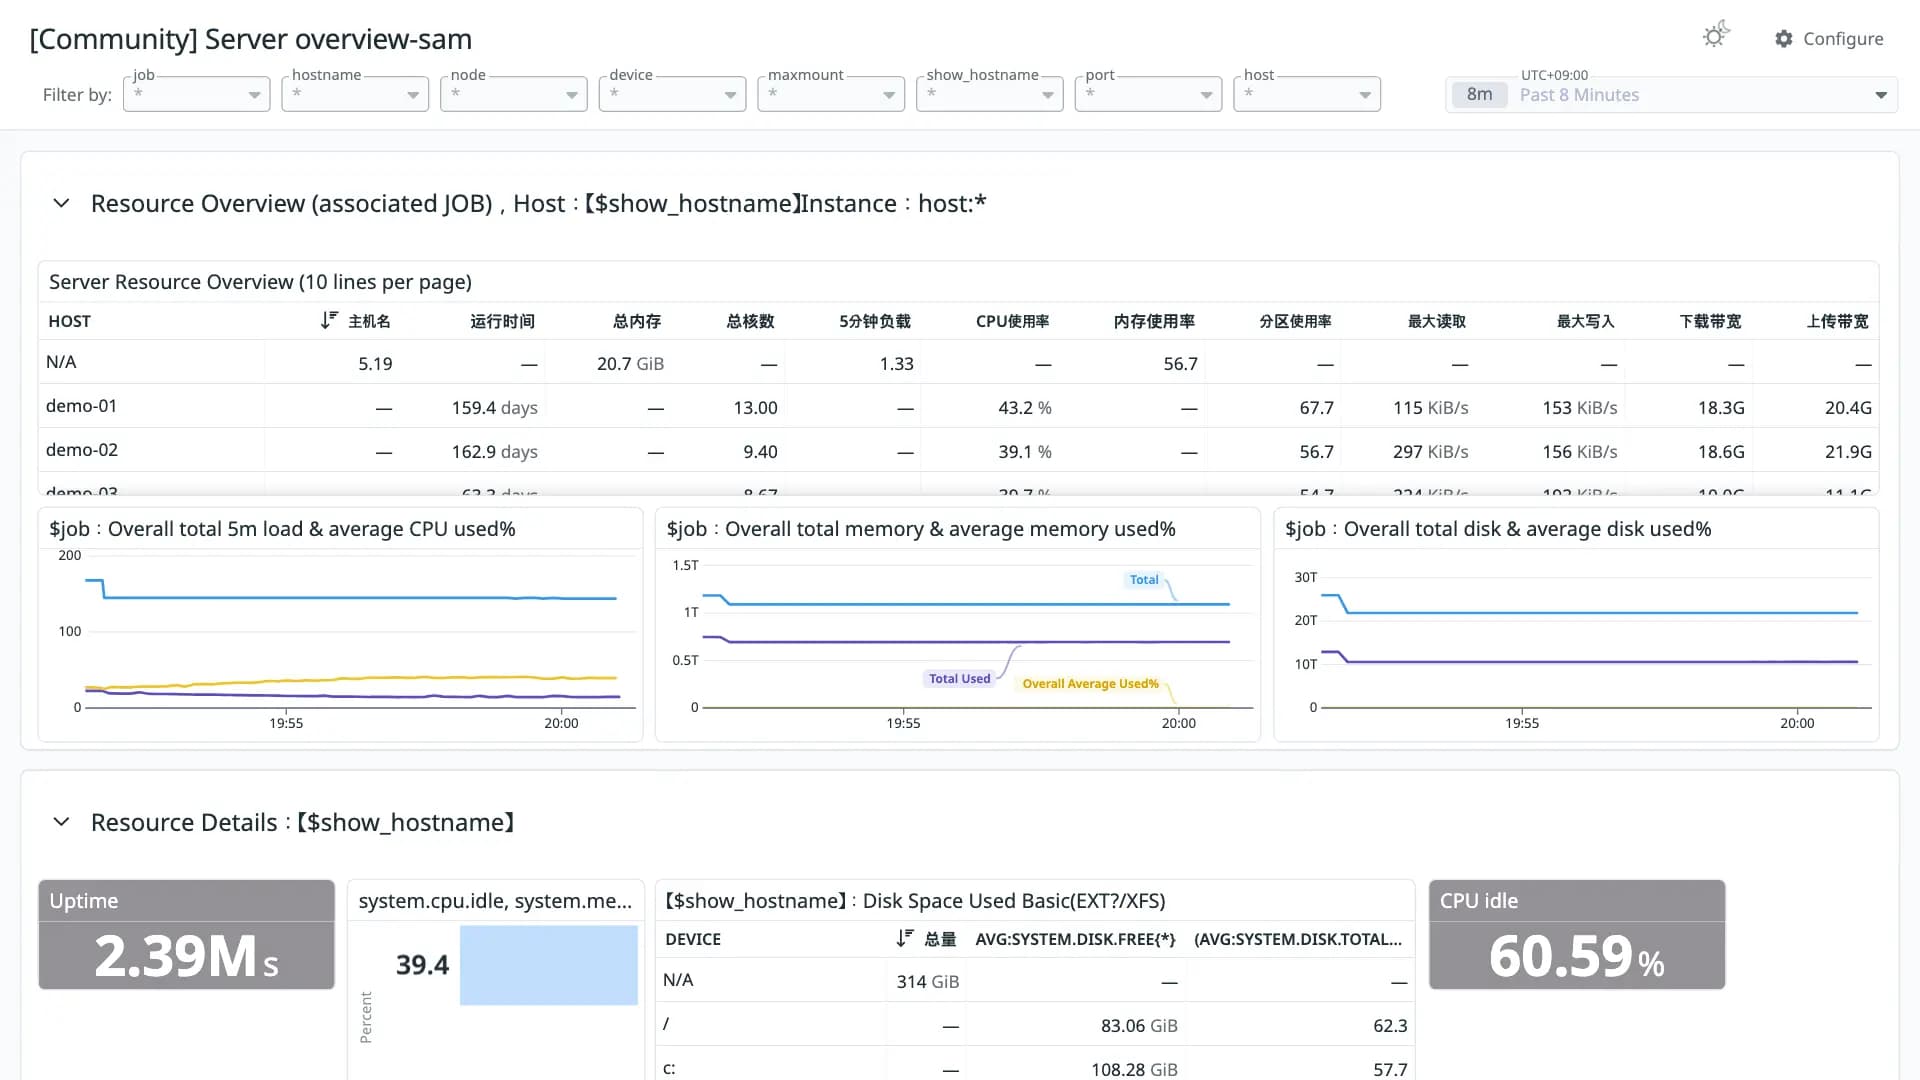The height and width of the screenshot is (1080, 1920).
Task: Click the Overall Average Used% legend label
Action: pyautogui.click(x=1090, y=684)
